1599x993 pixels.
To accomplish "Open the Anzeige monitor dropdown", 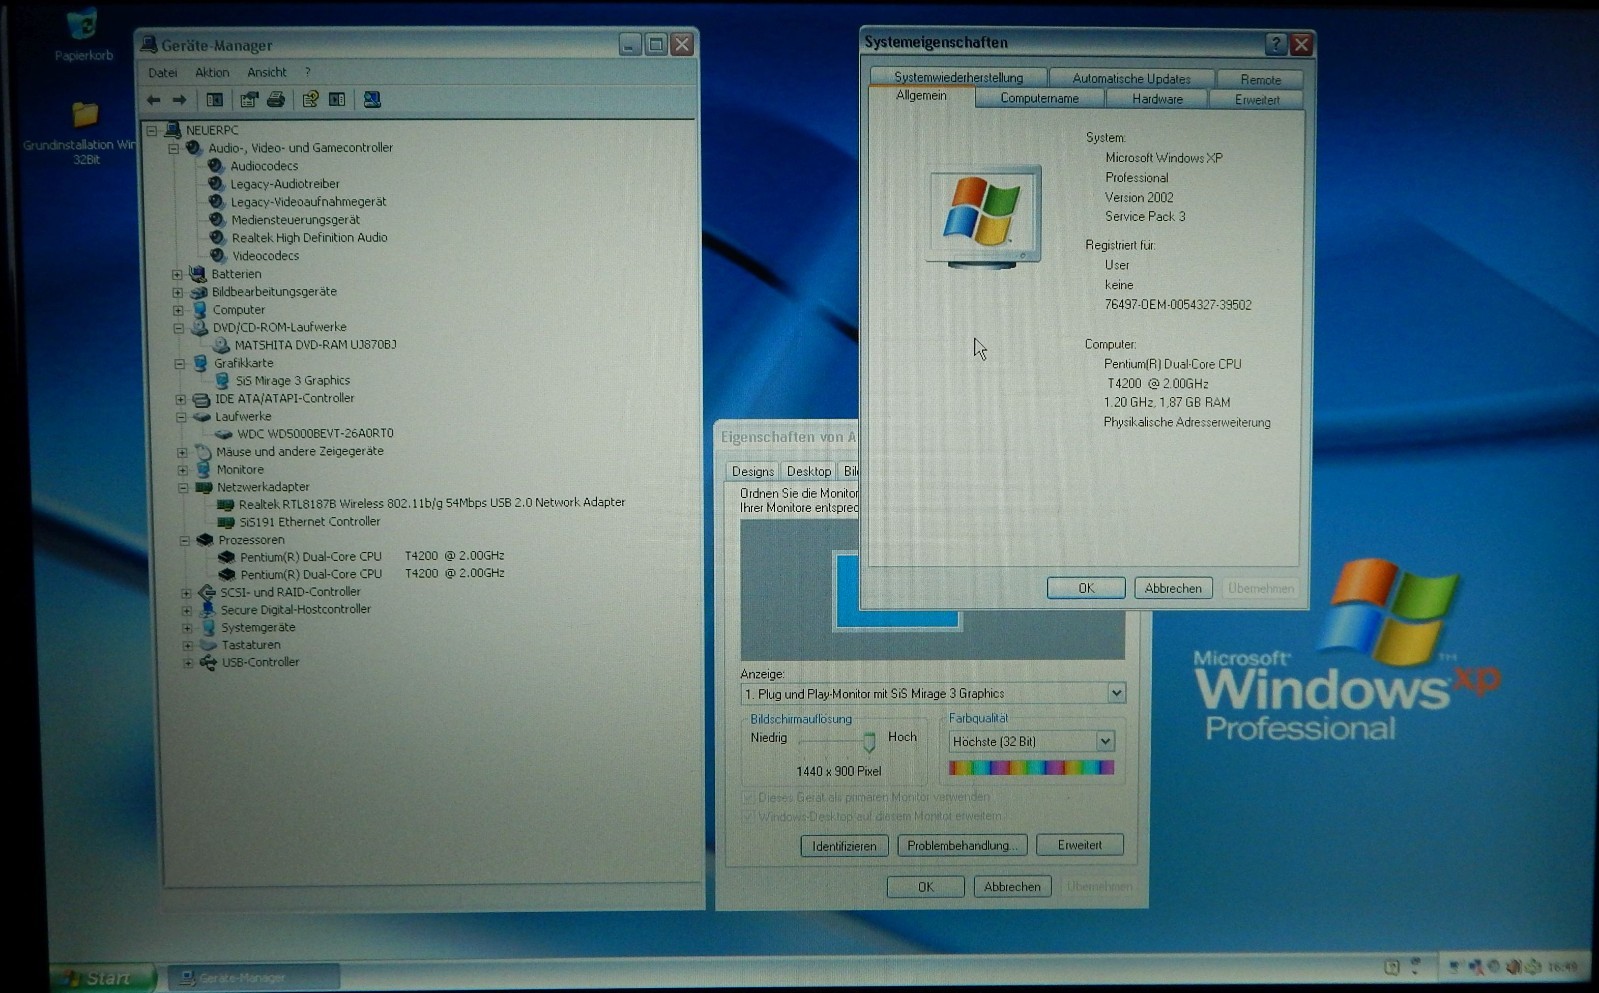I will pyautogui.click(x=1116, y=693).
